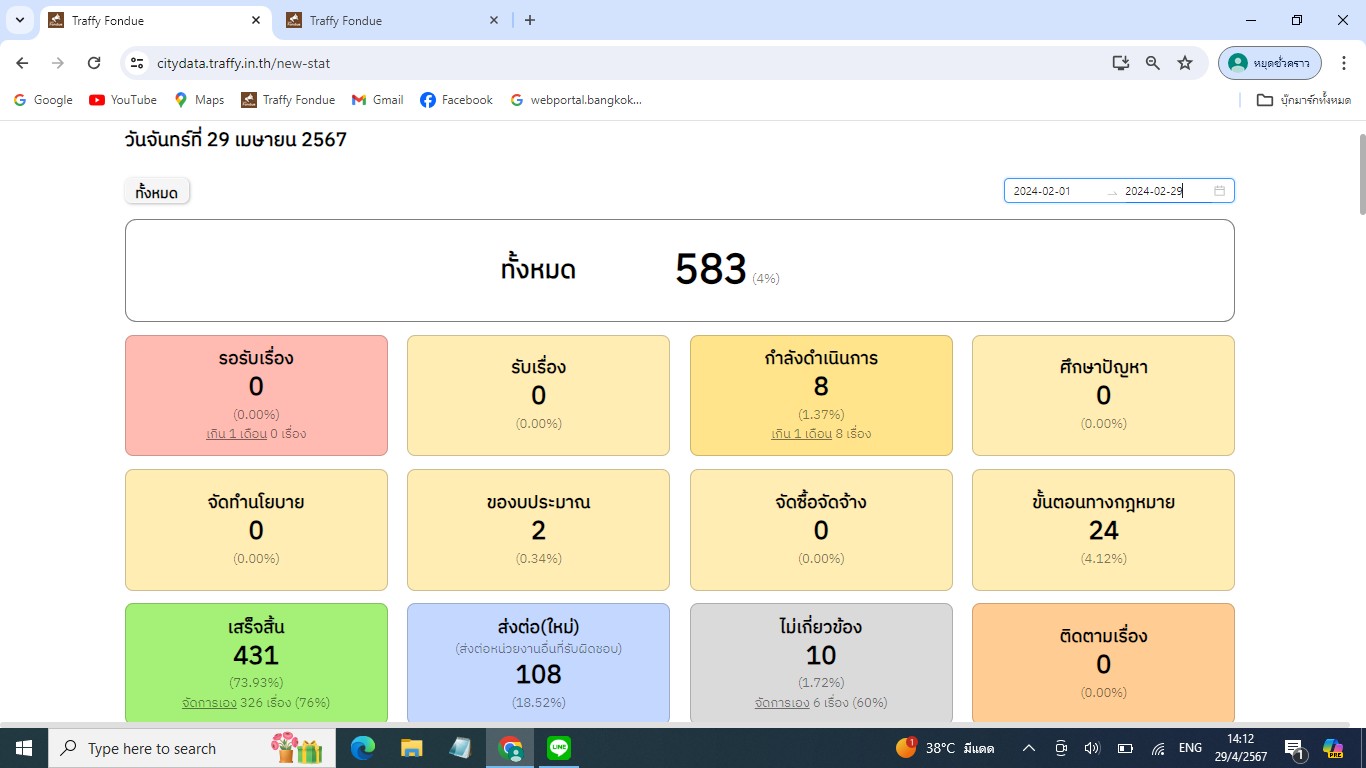Open Microsoft Edge from the taskbar

tap(363, 748)
